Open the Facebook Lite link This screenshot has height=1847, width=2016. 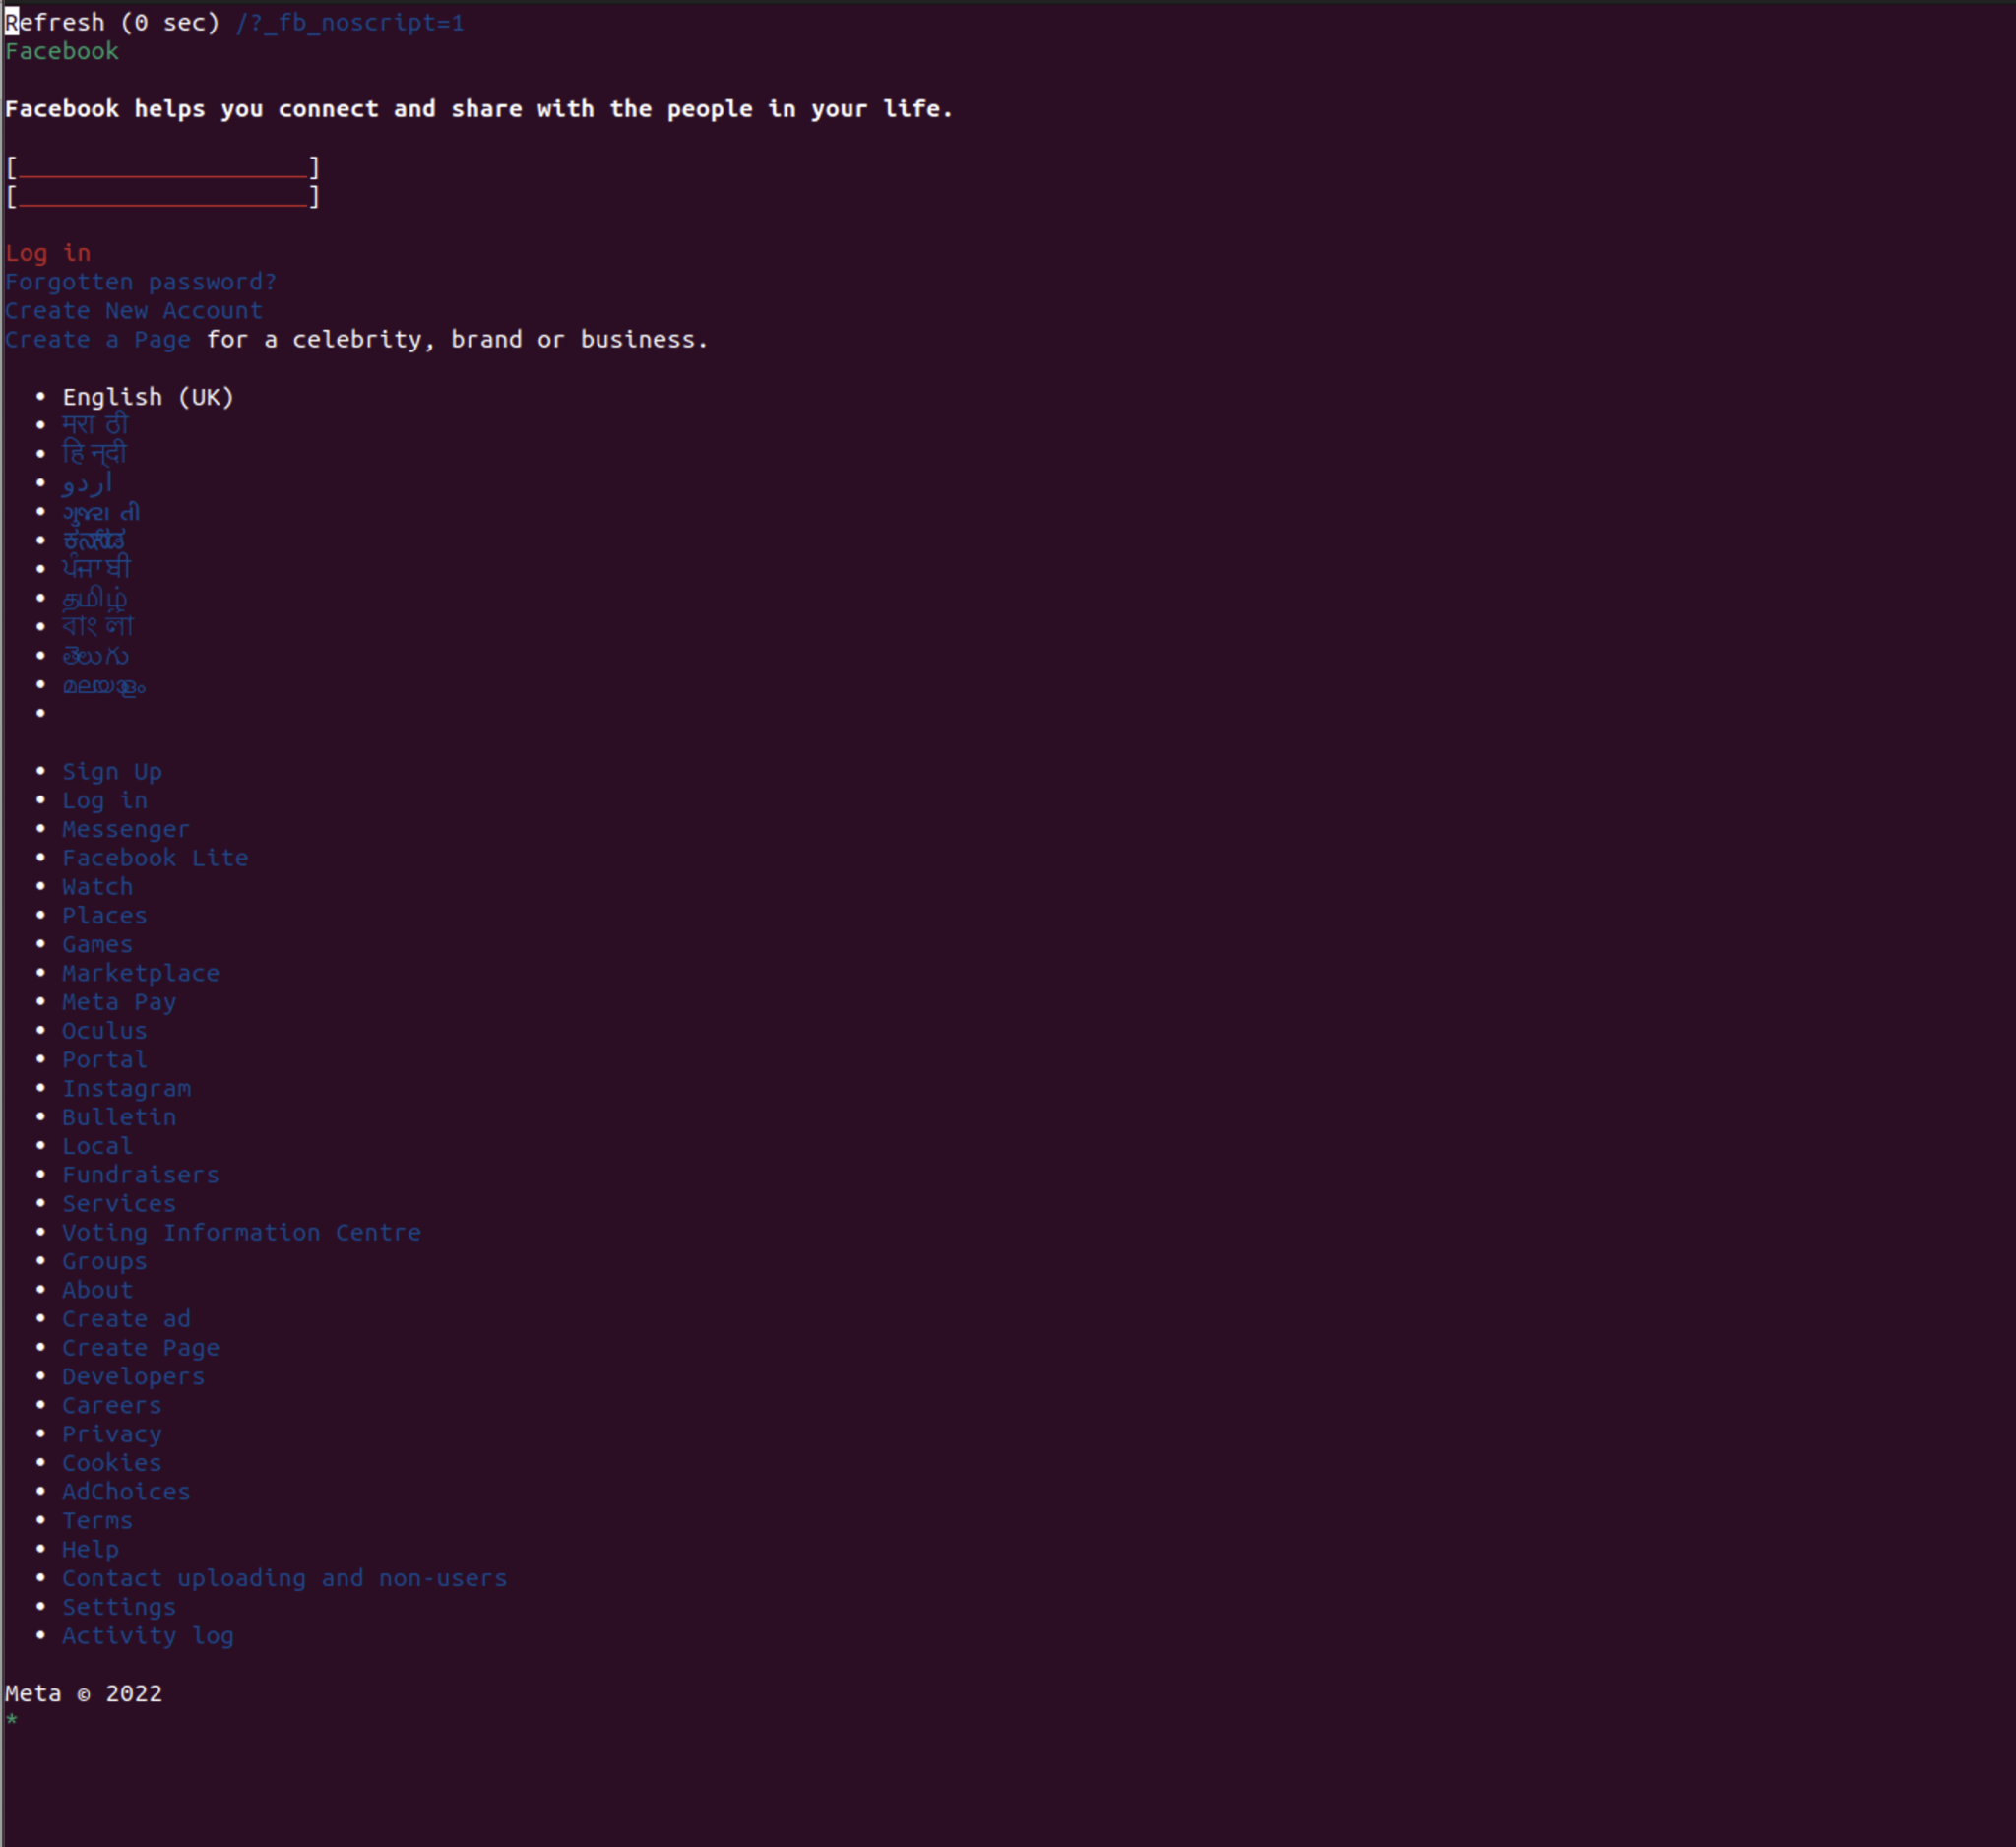pyautogui.click(x=155, y=858)
